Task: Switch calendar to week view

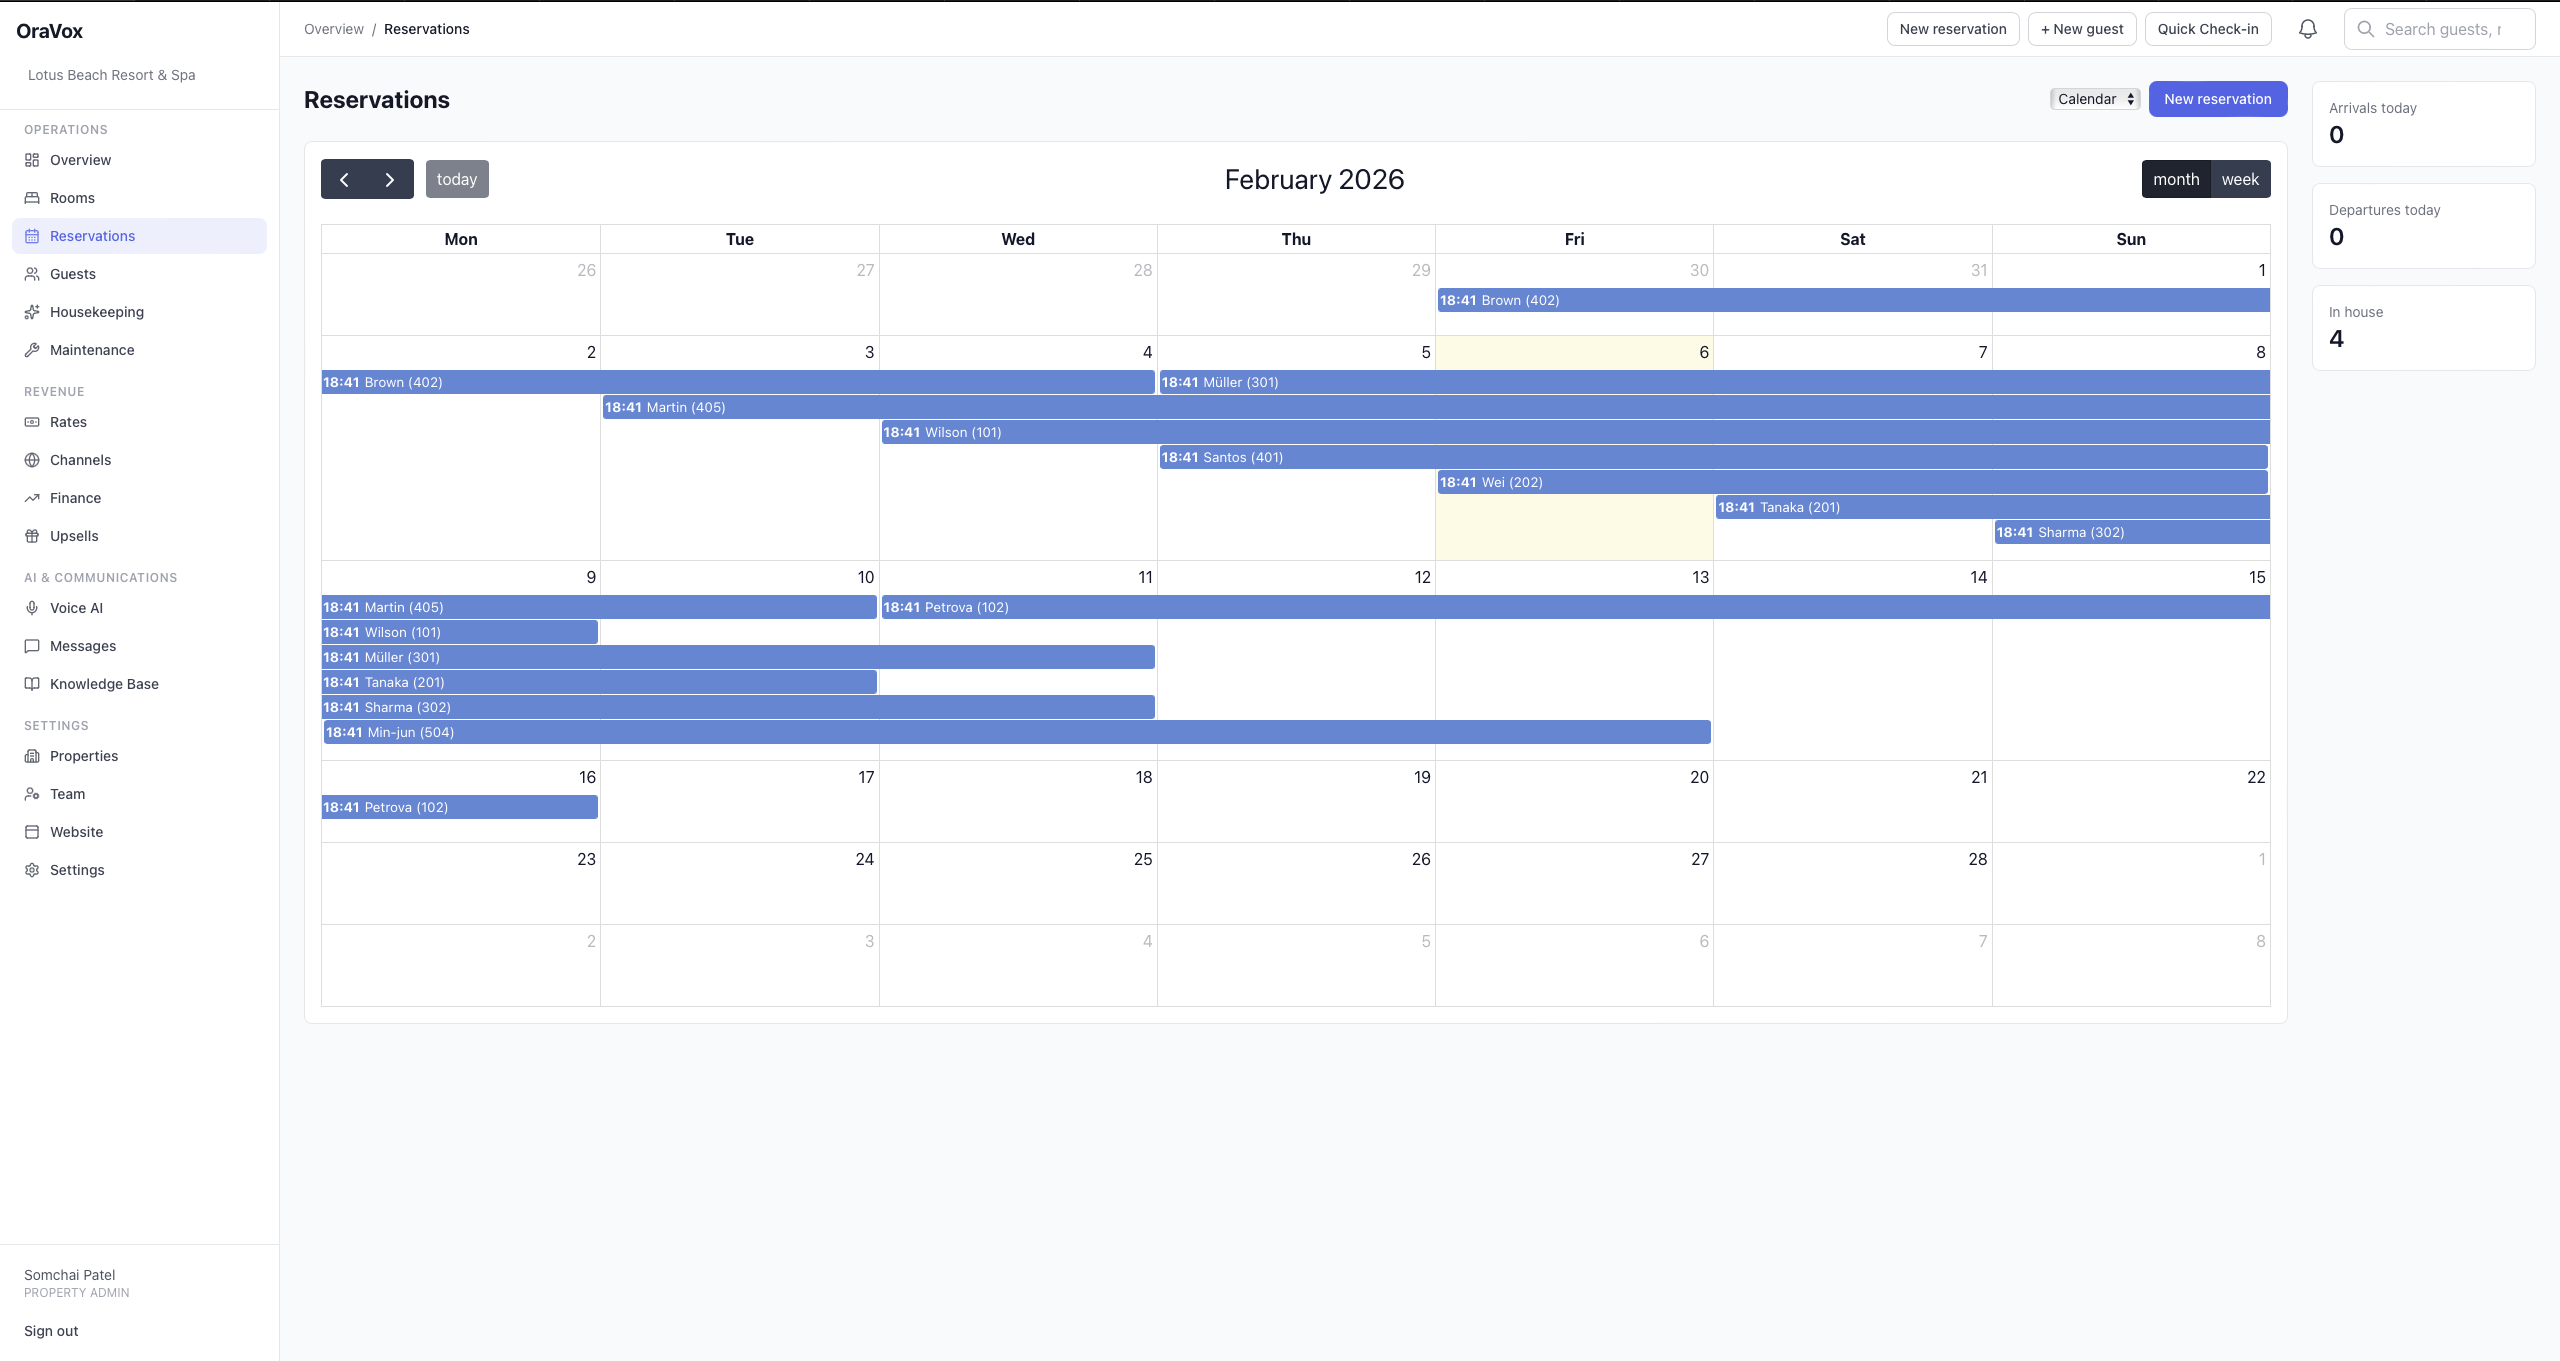Action: (x=2240, y=179)
